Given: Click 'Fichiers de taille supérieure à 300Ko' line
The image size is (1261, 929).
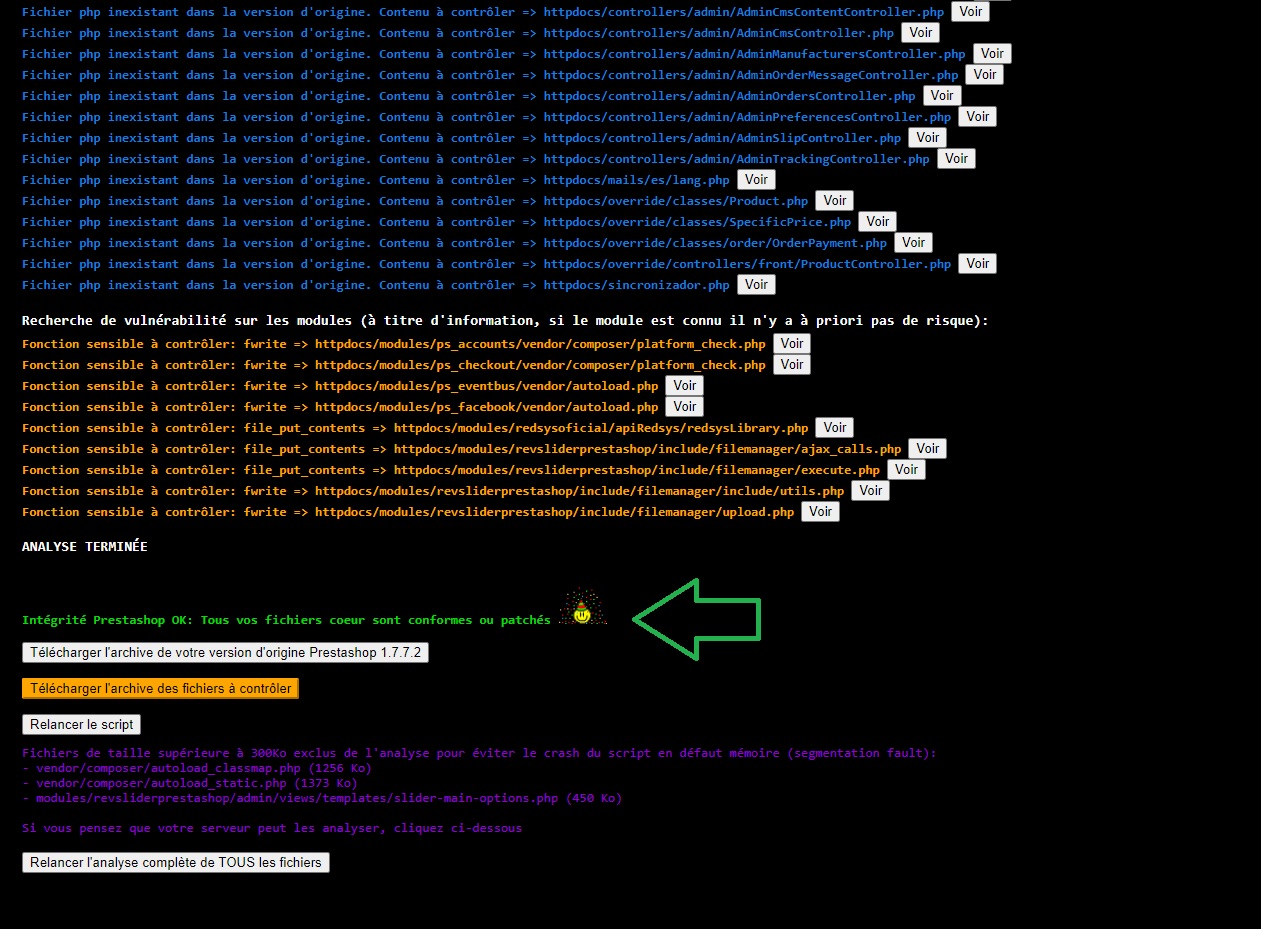Looking at the screenshot, I should point(479,753).
